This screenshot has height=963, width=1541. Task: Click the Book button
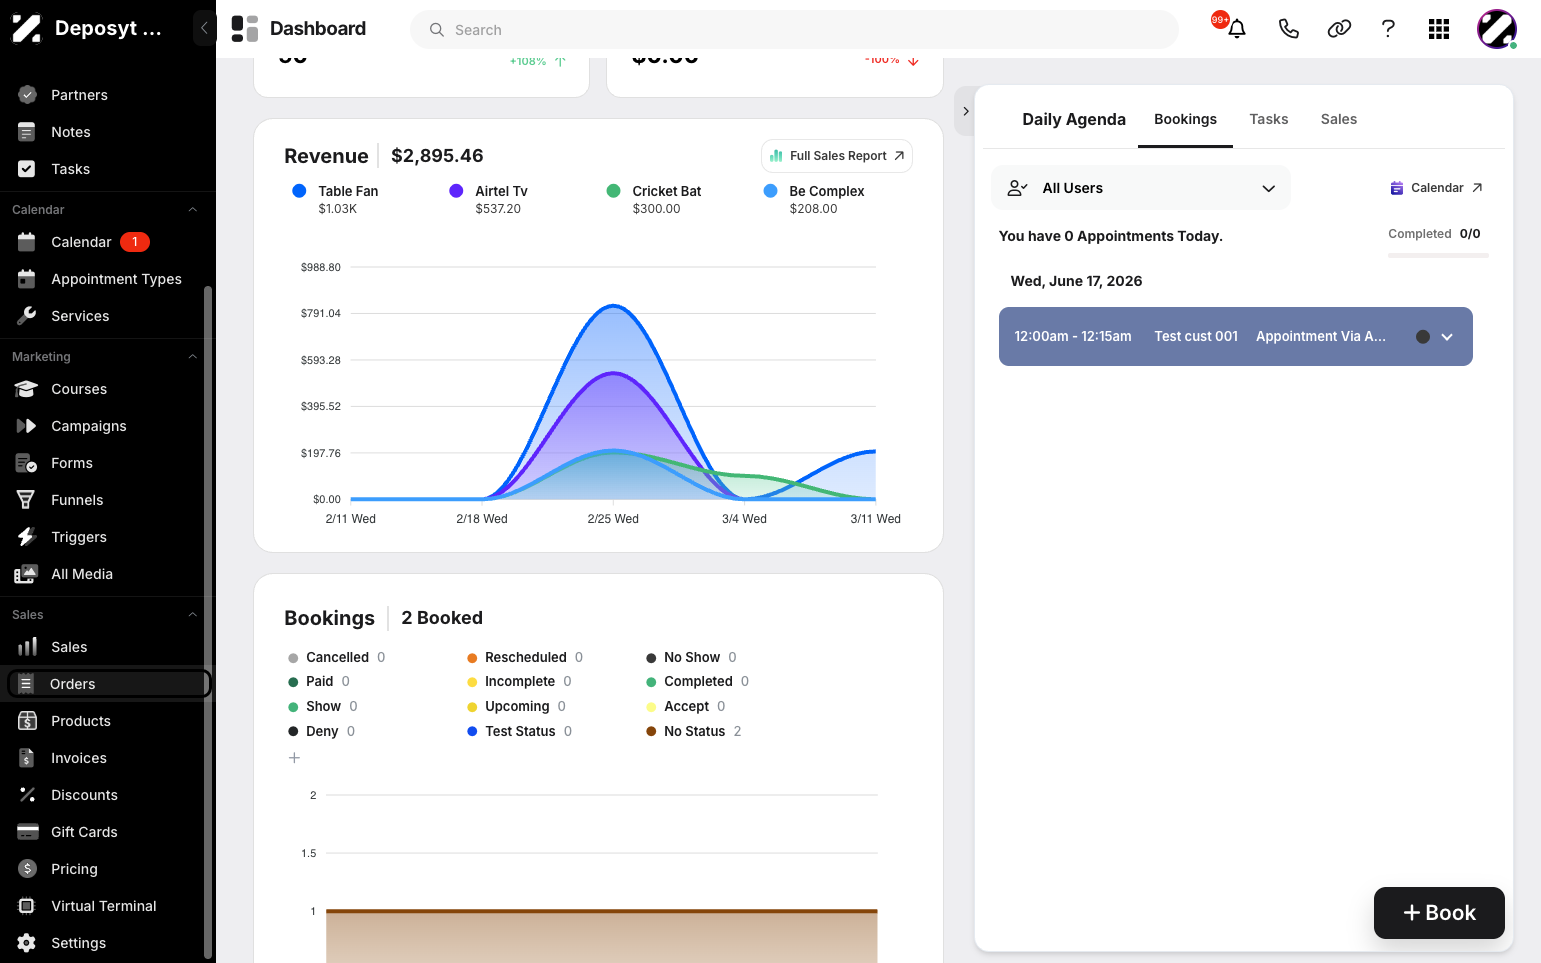point(1439,913)
